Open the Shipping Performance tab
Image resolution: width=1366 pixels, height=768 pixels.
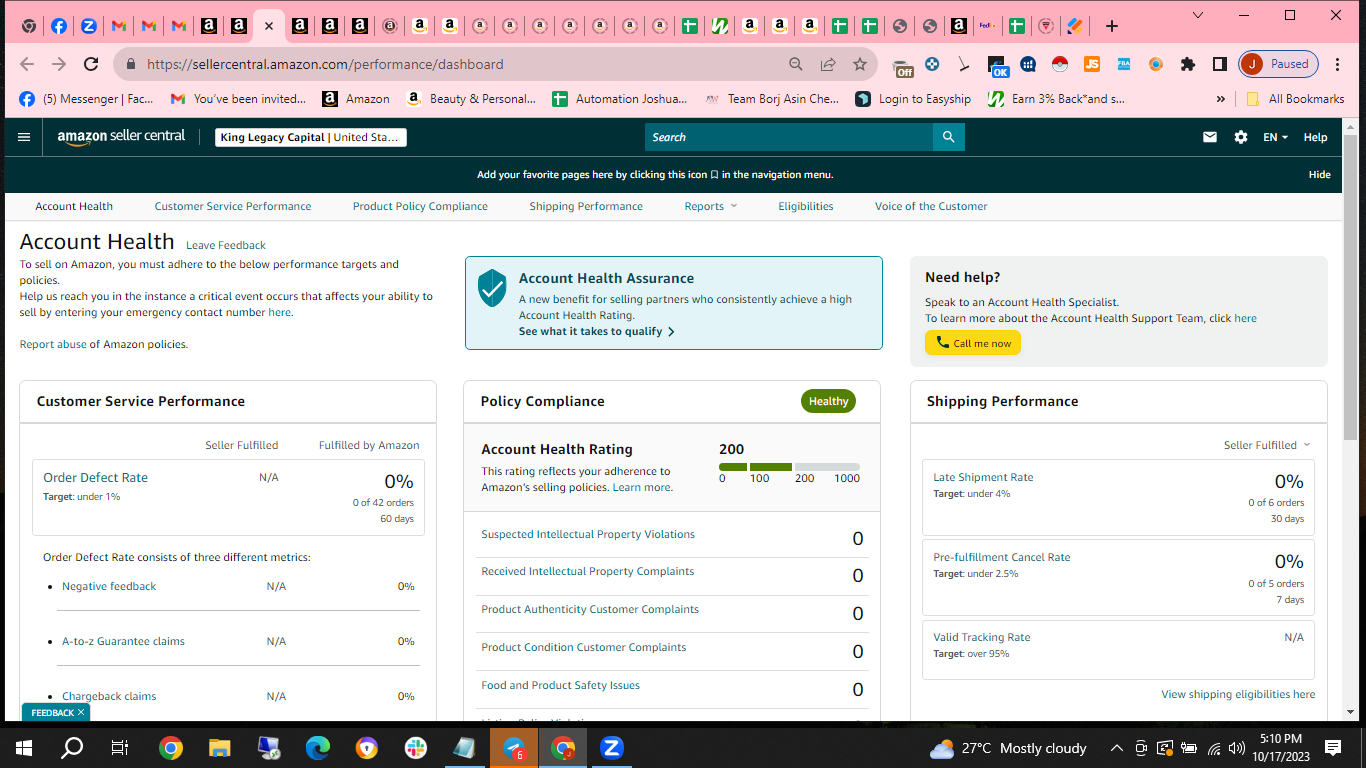click(586, 206)
